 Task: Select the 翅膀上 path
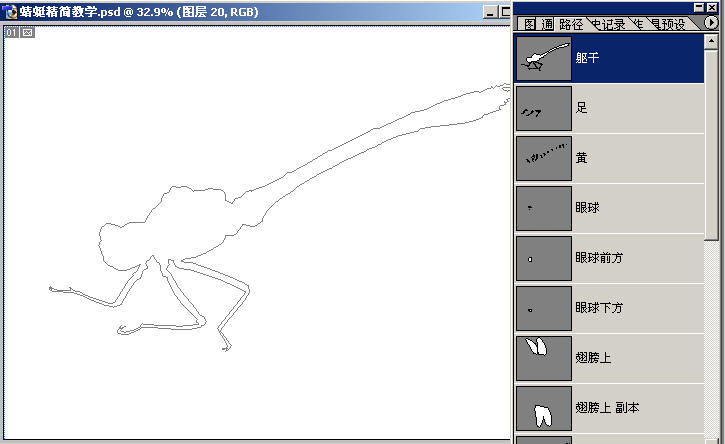coord(609,358)
